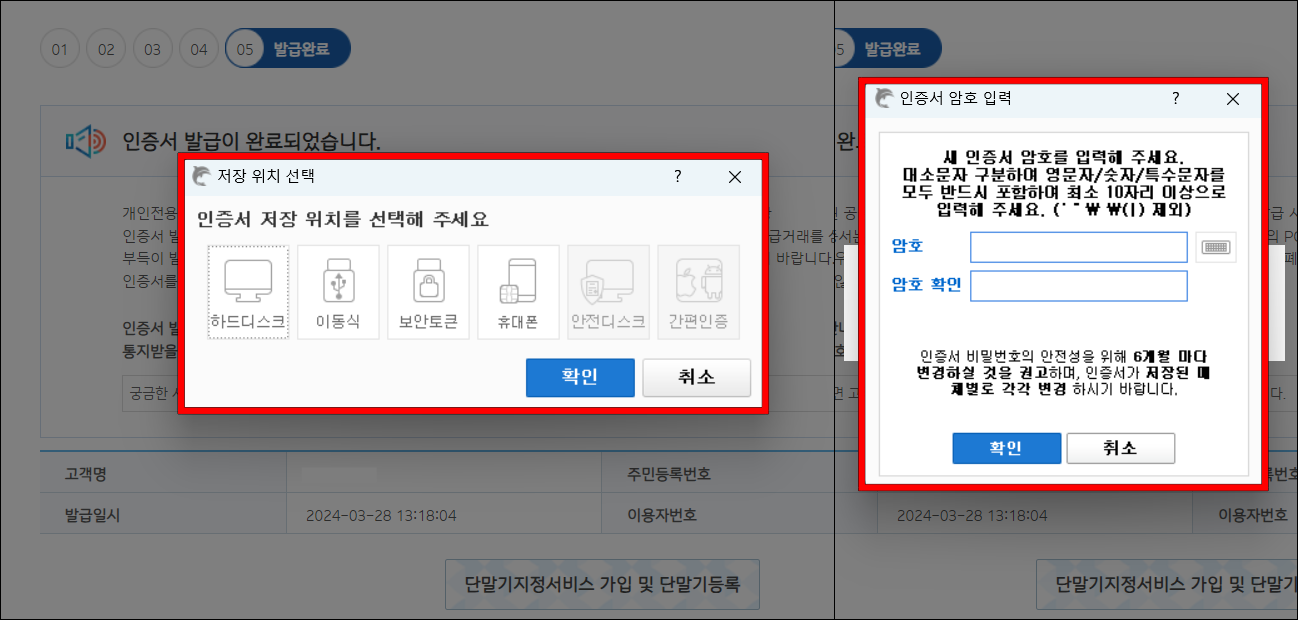Screen dimensions: 1298x620
Task: Click 취소 in the password entry dialog
Action: (1121, 448)
